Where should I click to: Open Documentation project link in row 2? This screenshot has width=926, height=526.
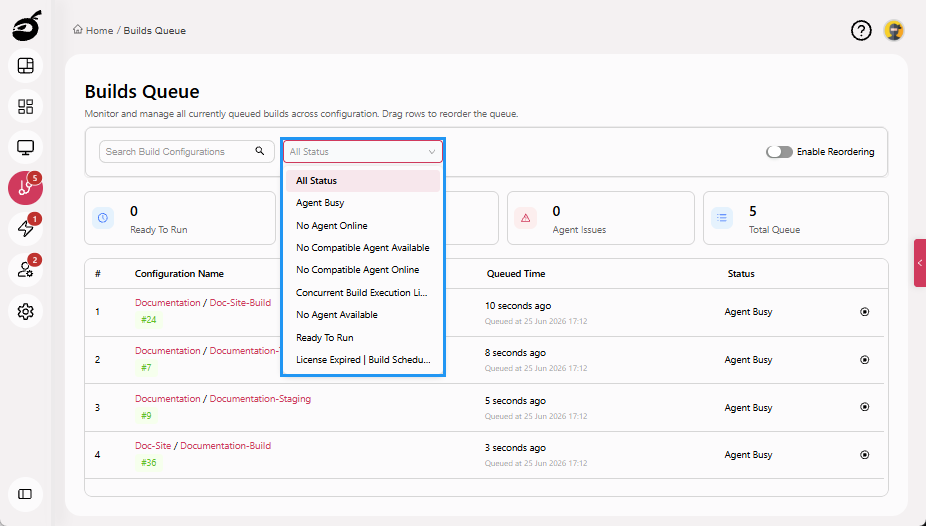[168, 351]
